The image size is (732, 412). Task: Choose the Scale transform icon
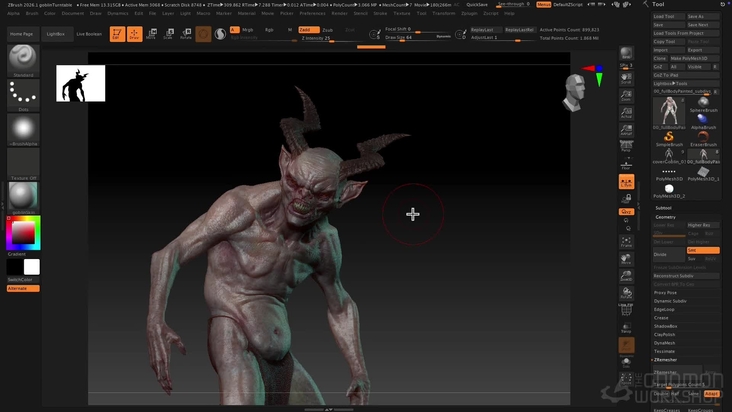[169, 34]
